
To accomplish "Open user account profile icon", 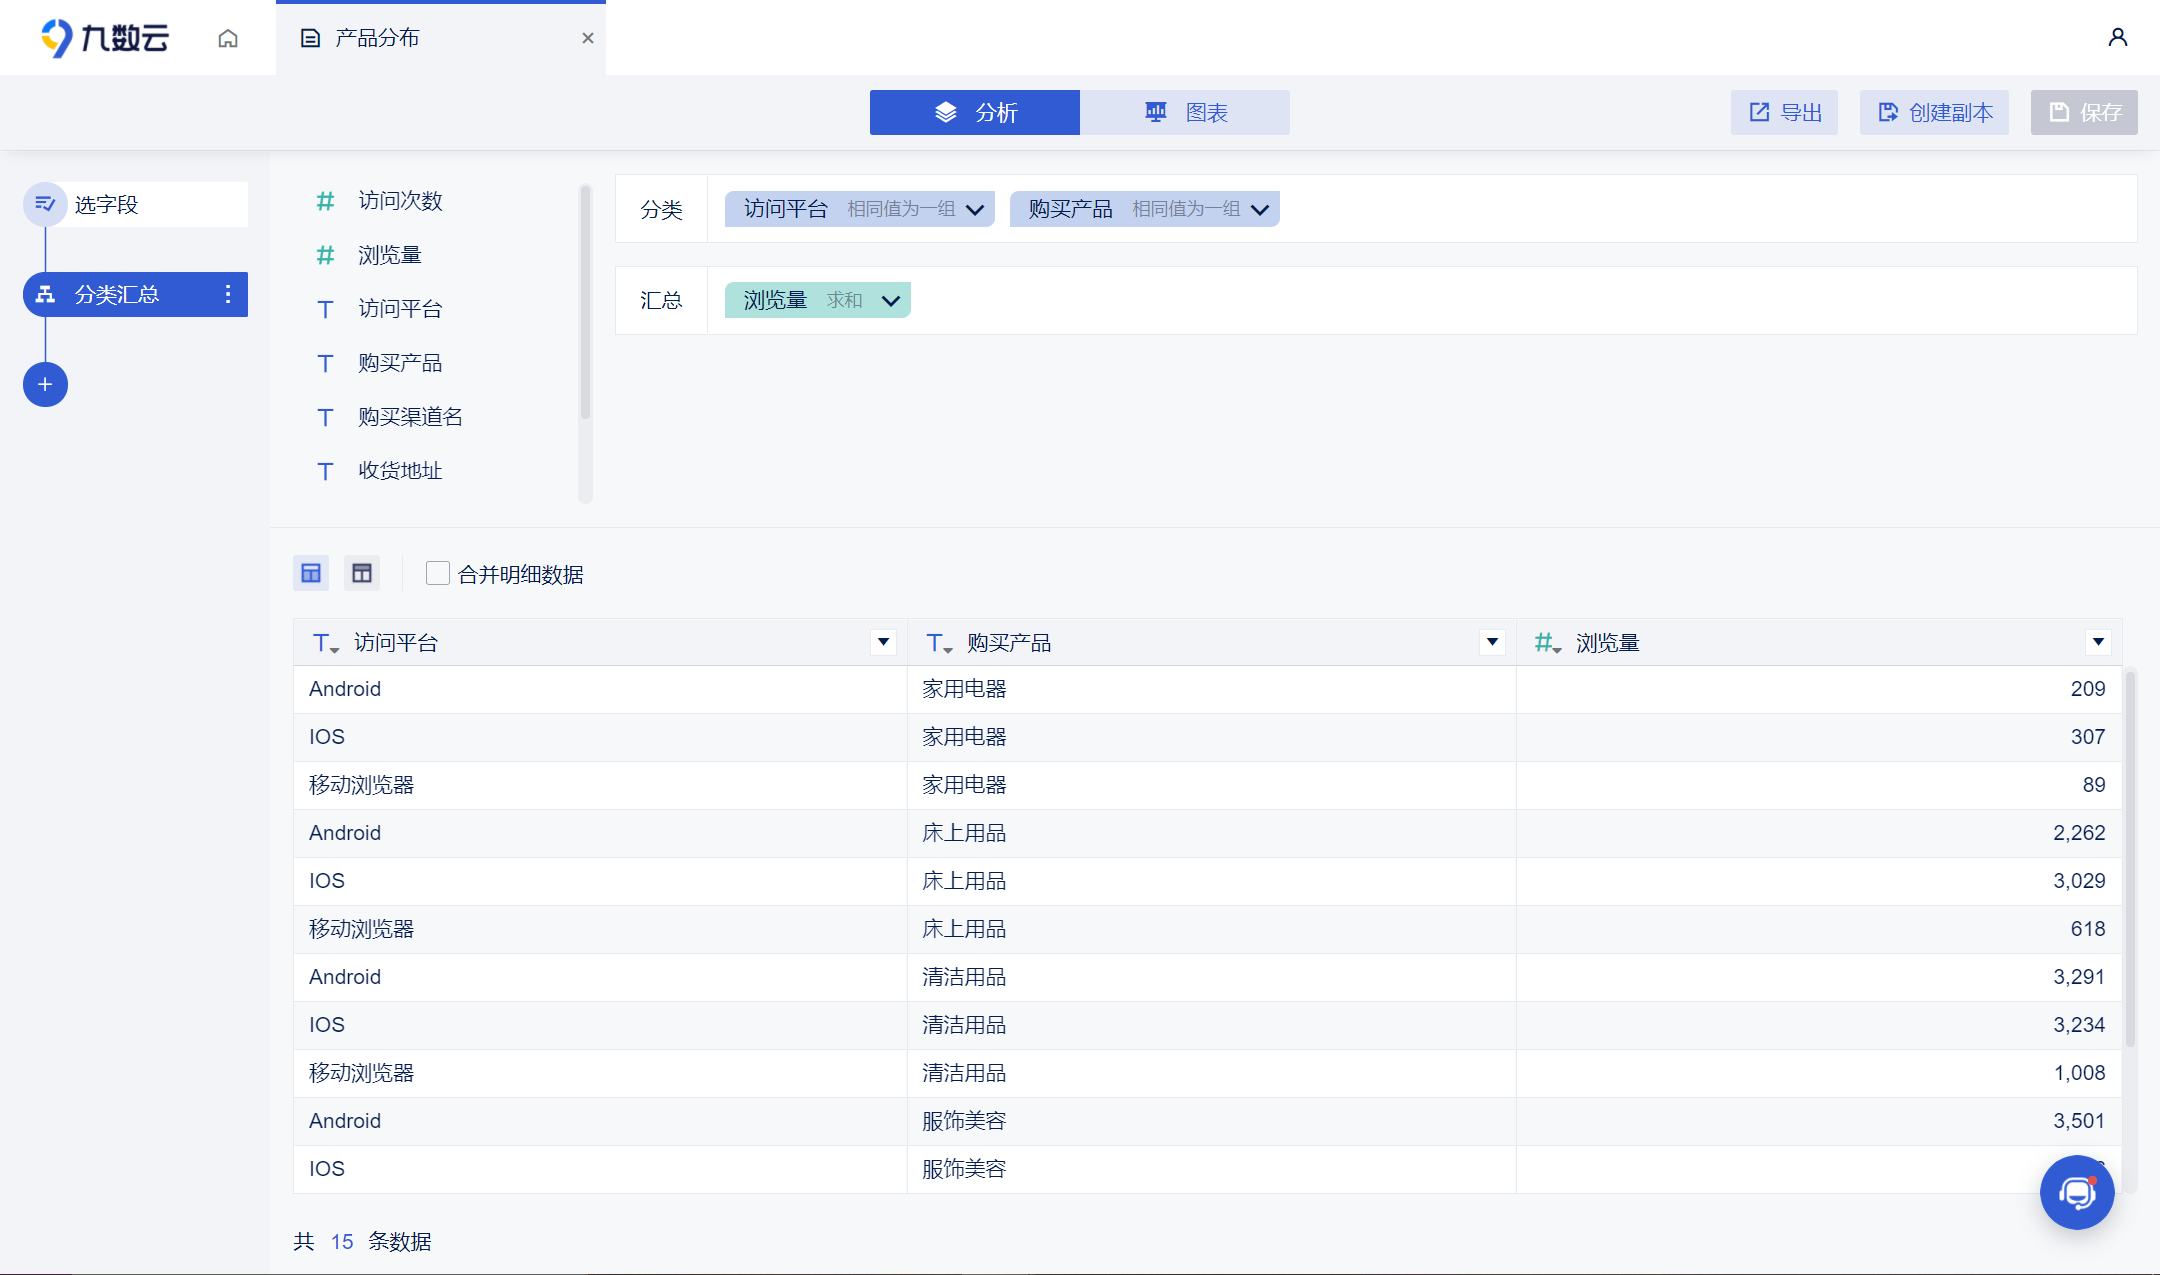I will tap(2117, 38).
